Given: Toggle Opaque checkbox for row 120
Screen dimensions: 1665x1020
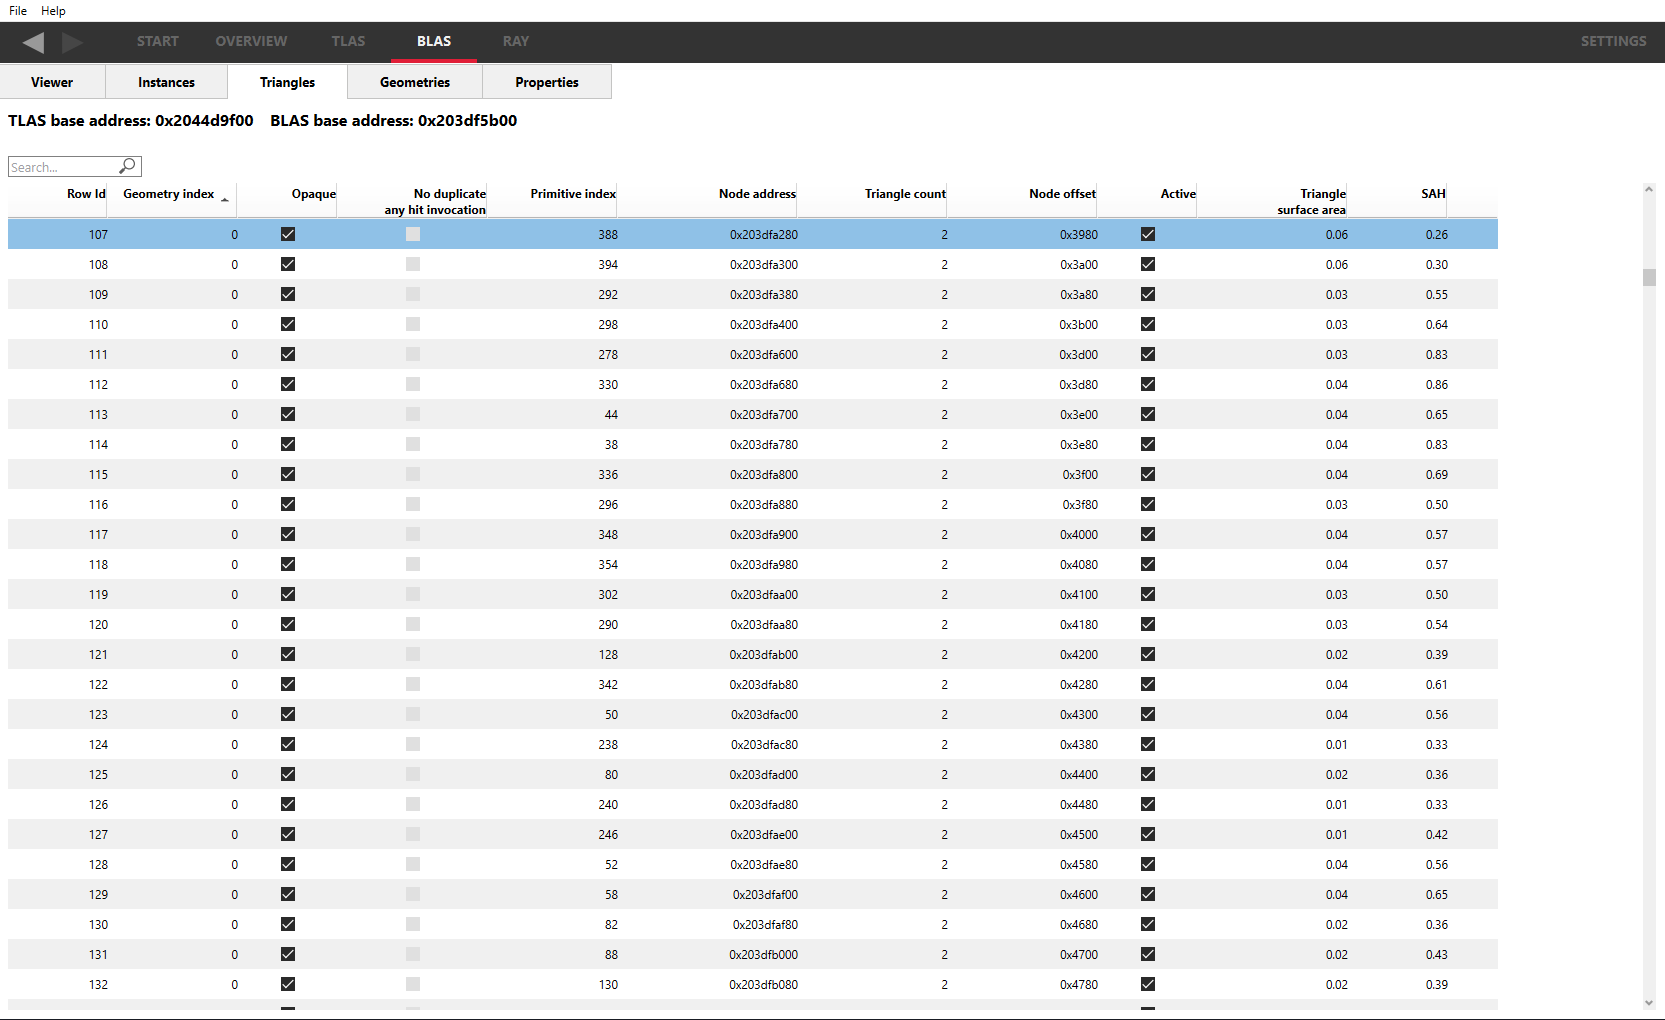Looking at the screenshot, I should tap(288, 624).
